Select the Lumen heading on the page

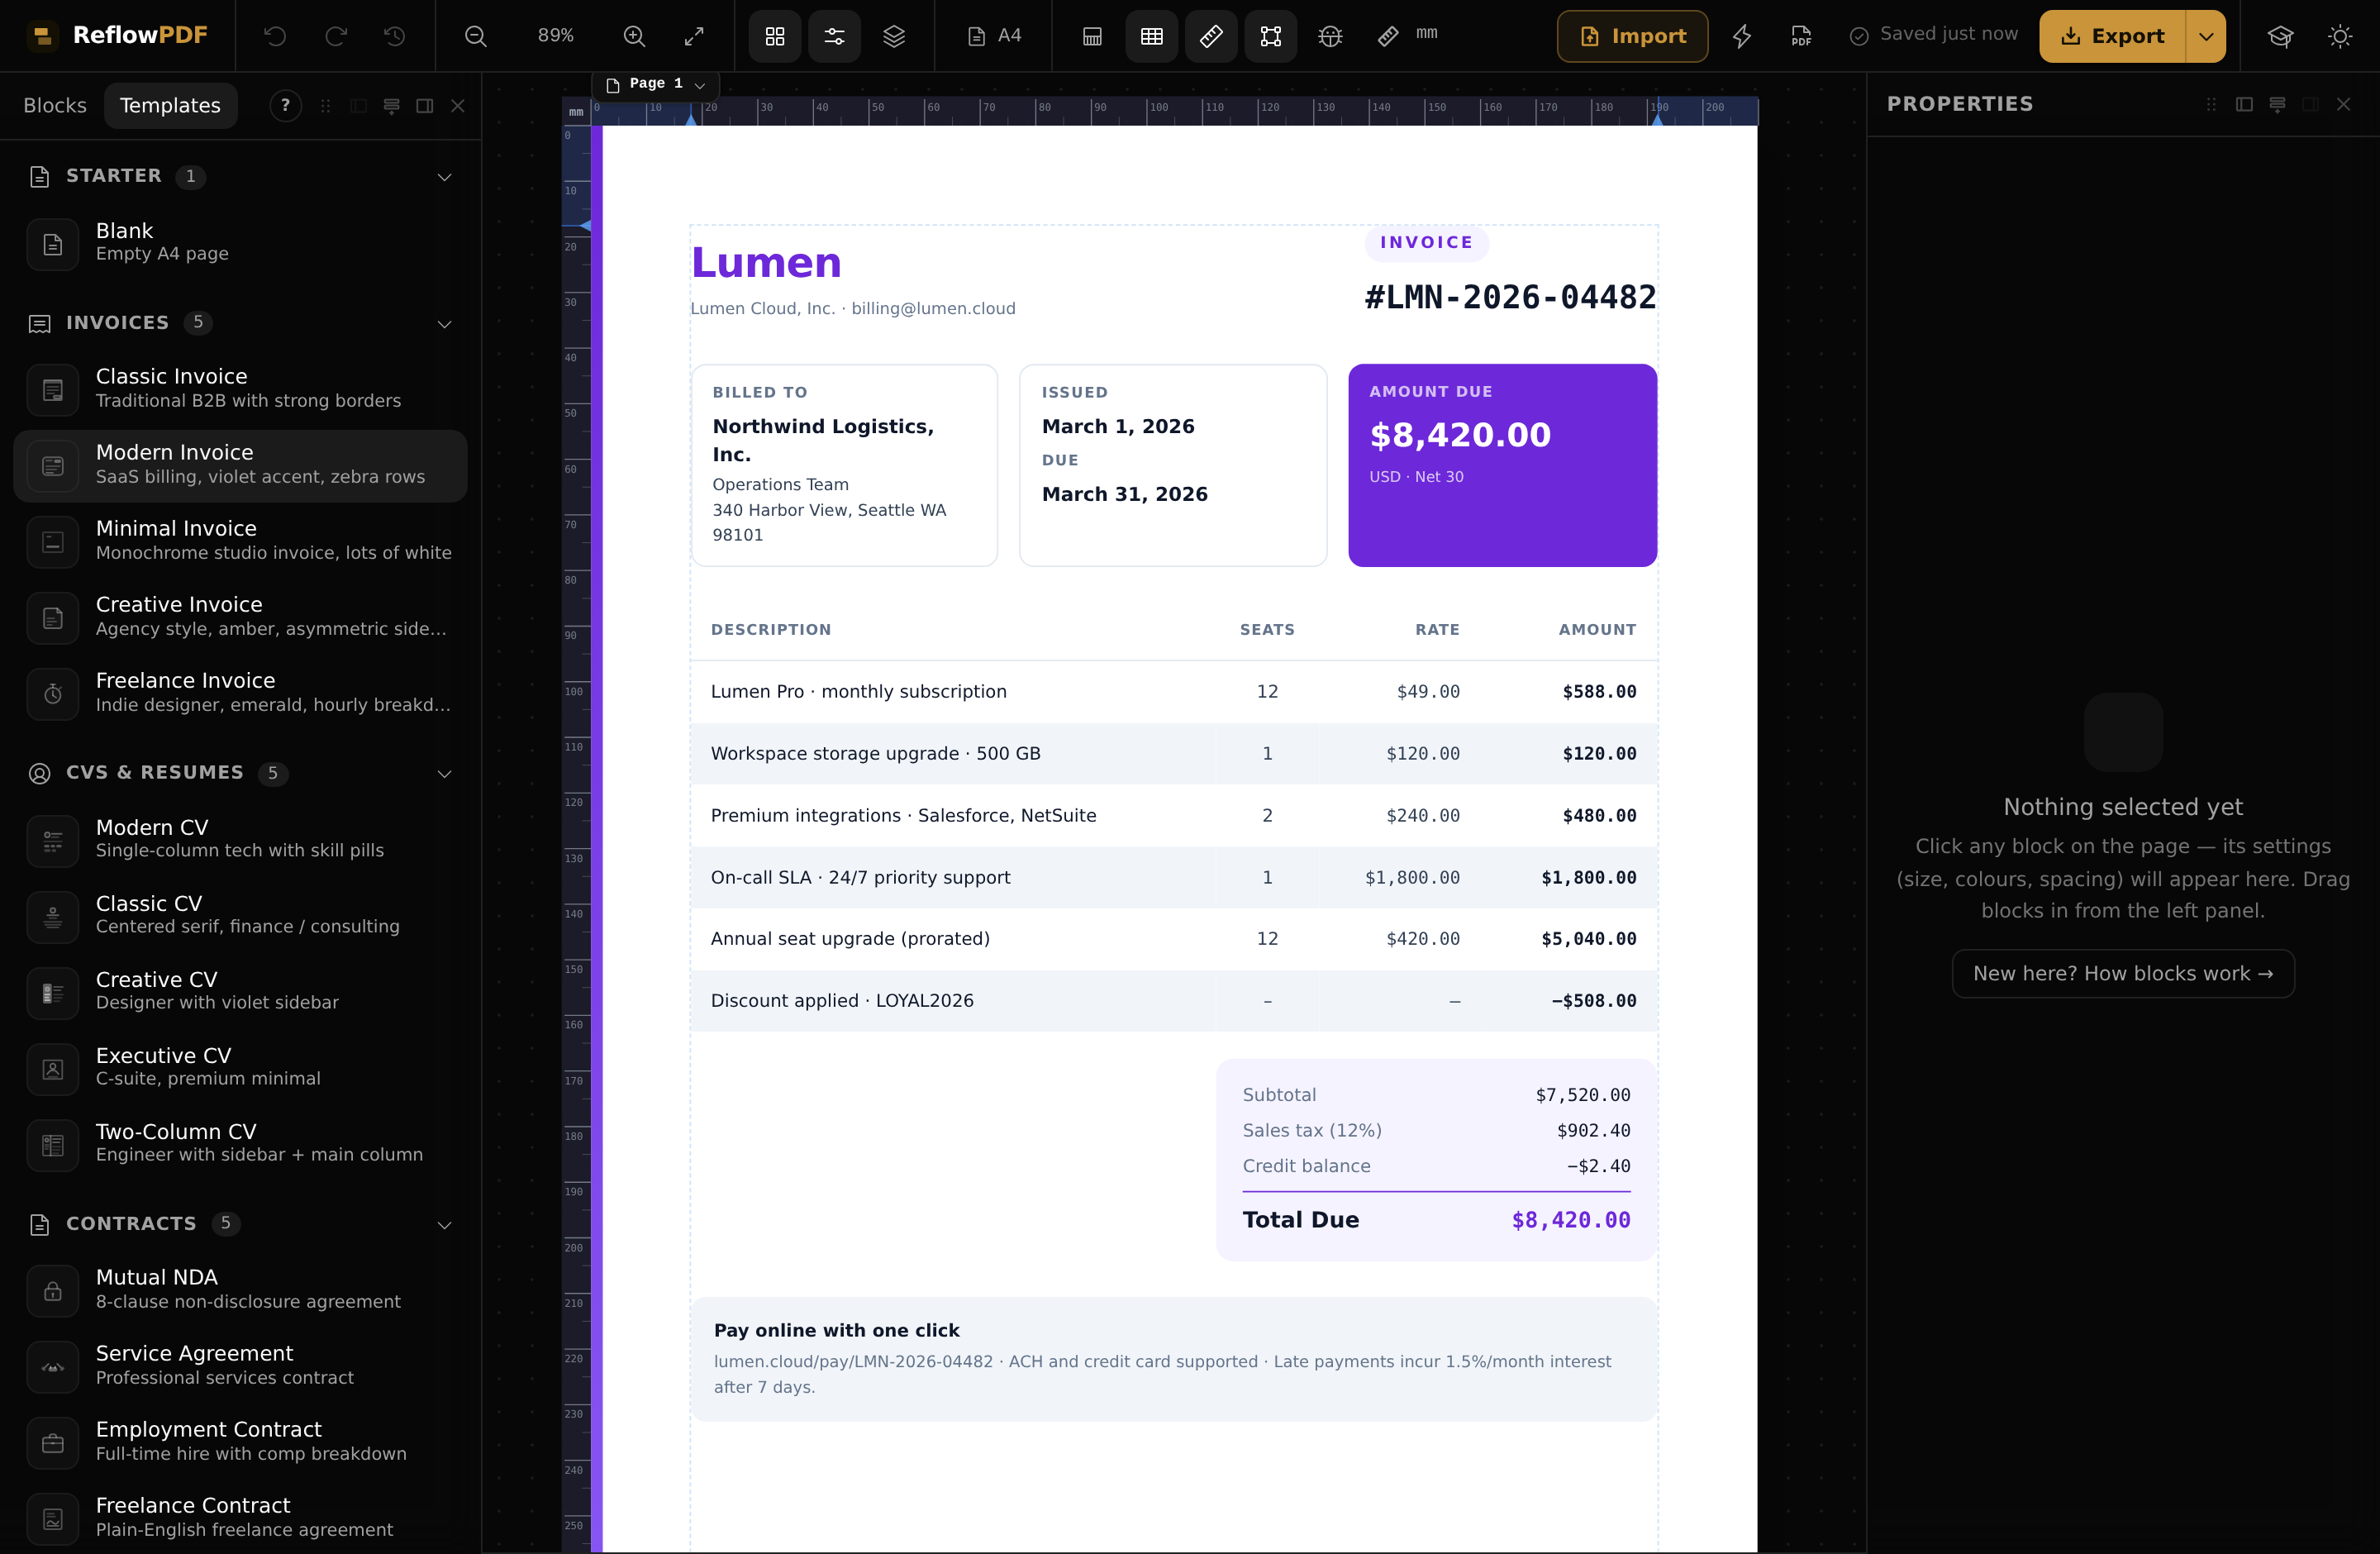(766, 263)
